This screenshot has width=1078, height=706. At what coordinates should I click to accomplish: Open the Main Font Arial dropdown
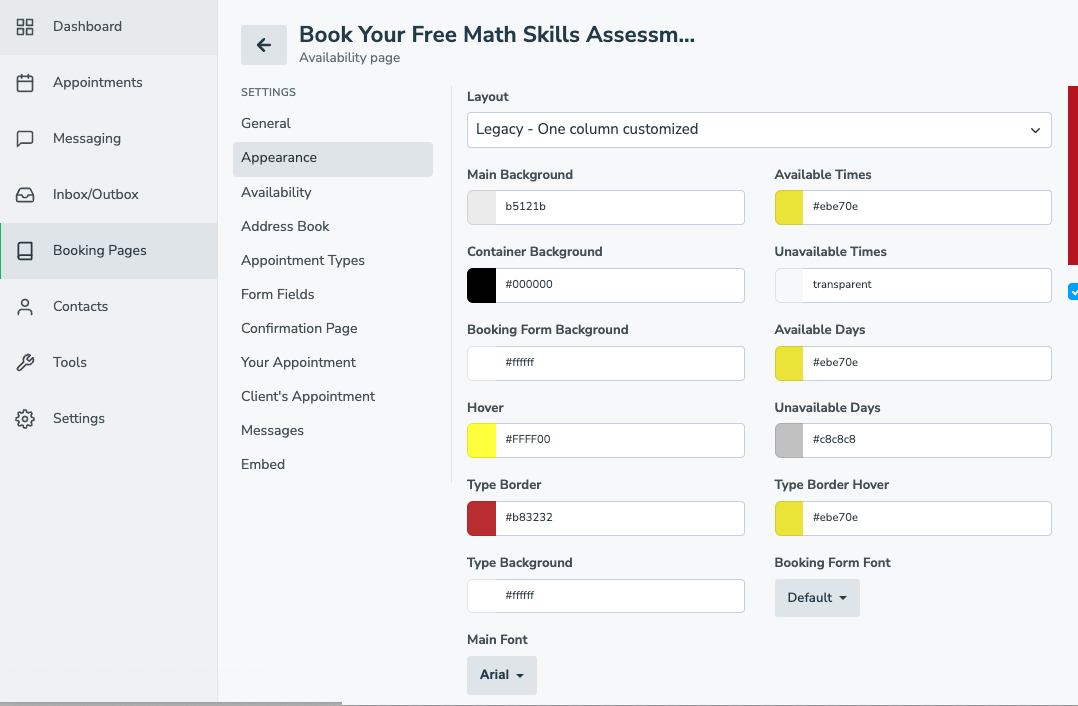502,675
